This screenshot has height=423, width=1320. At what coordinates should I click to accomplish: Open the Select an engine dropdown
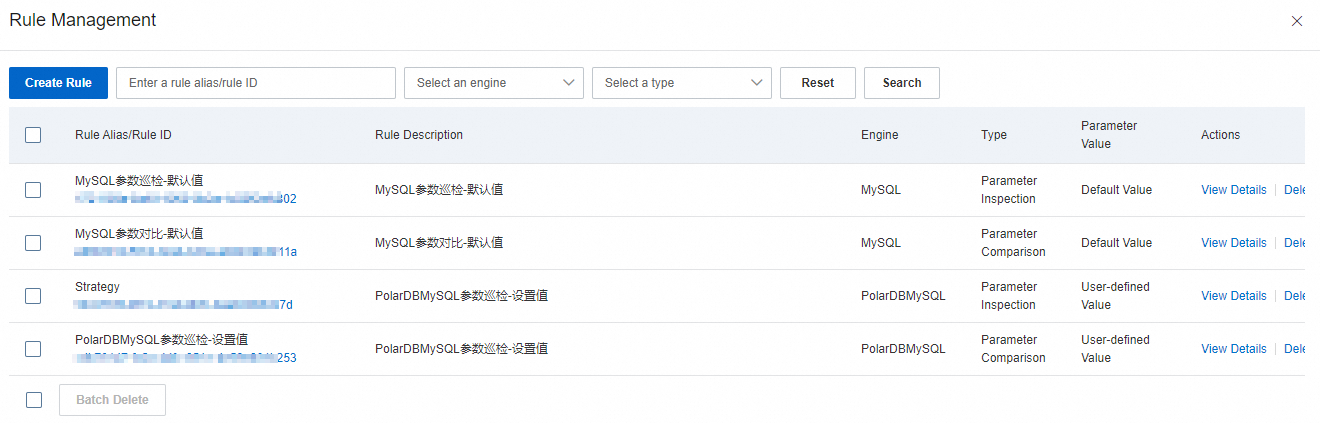494,83
